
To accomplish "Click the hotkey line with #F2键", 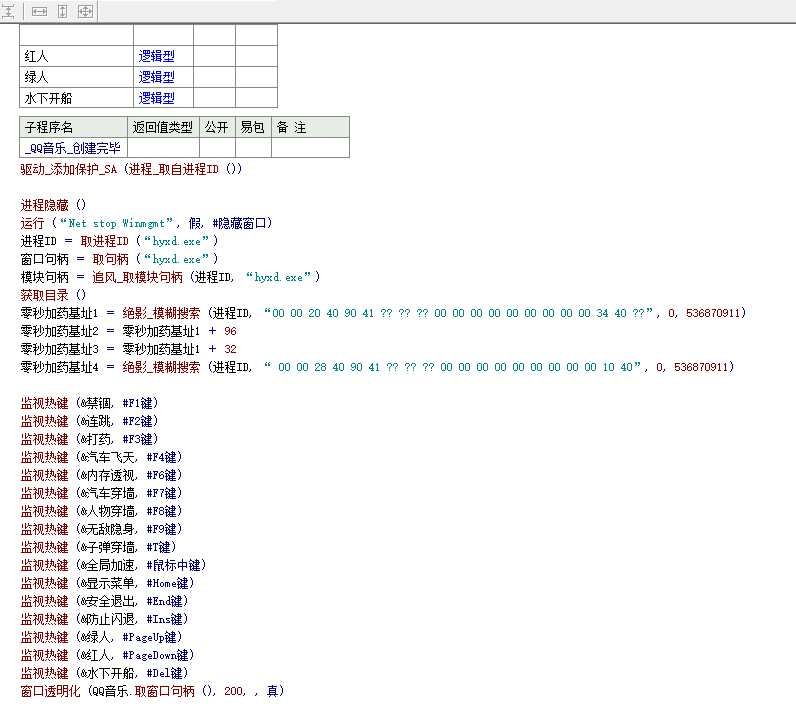I will point(90,421).
